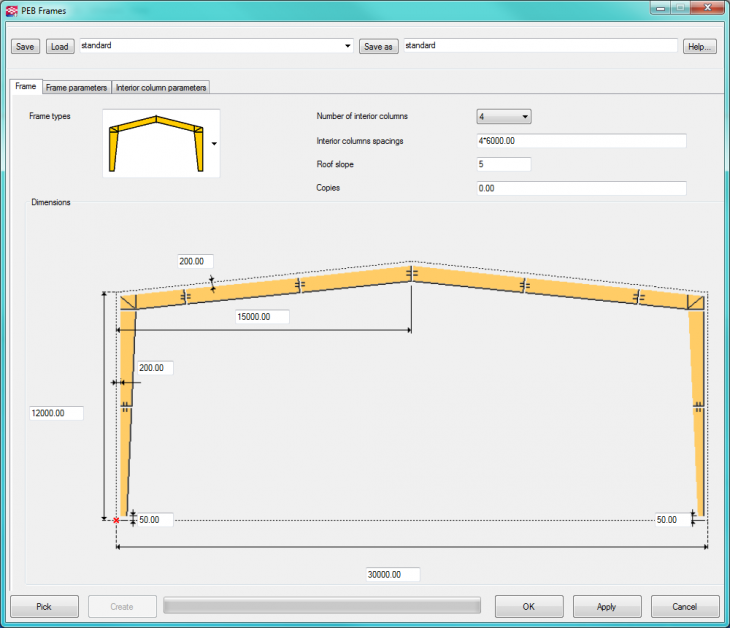This screenshot has width=730, height=628.
Task: Click the Load button
Action: [59, 46]
